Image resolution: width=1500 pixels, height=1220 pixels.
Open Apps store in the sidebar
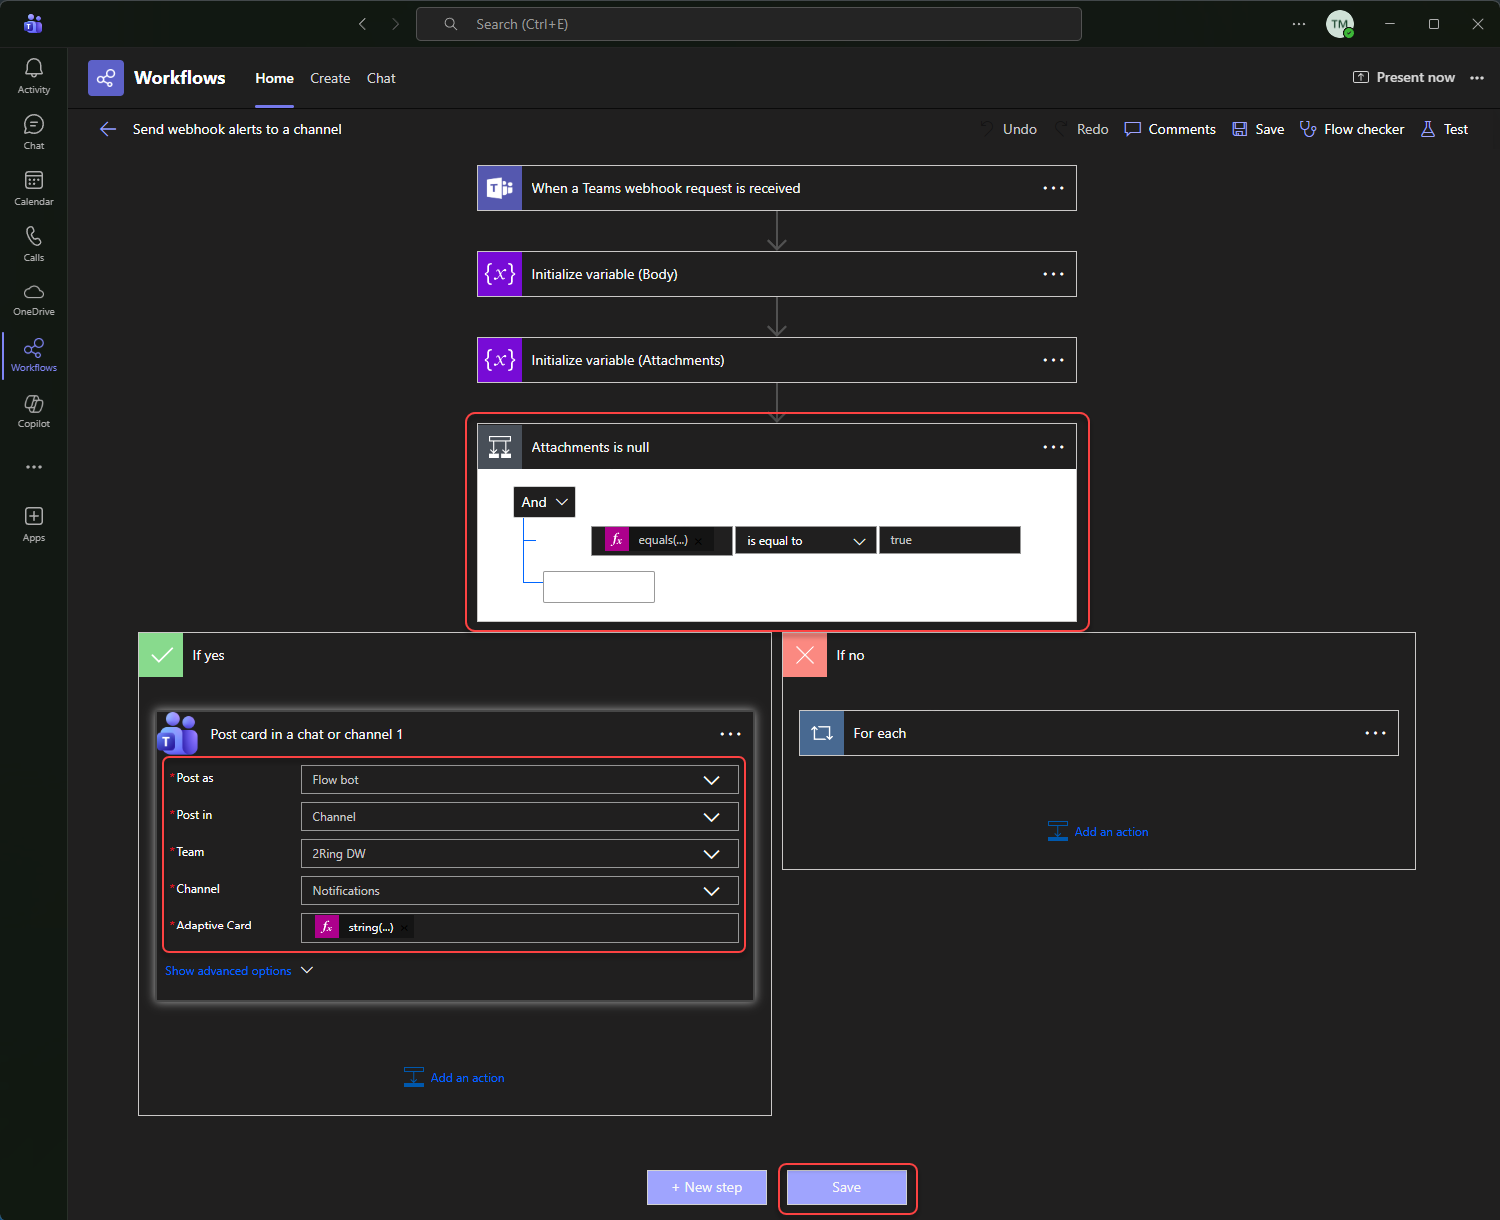33,524
